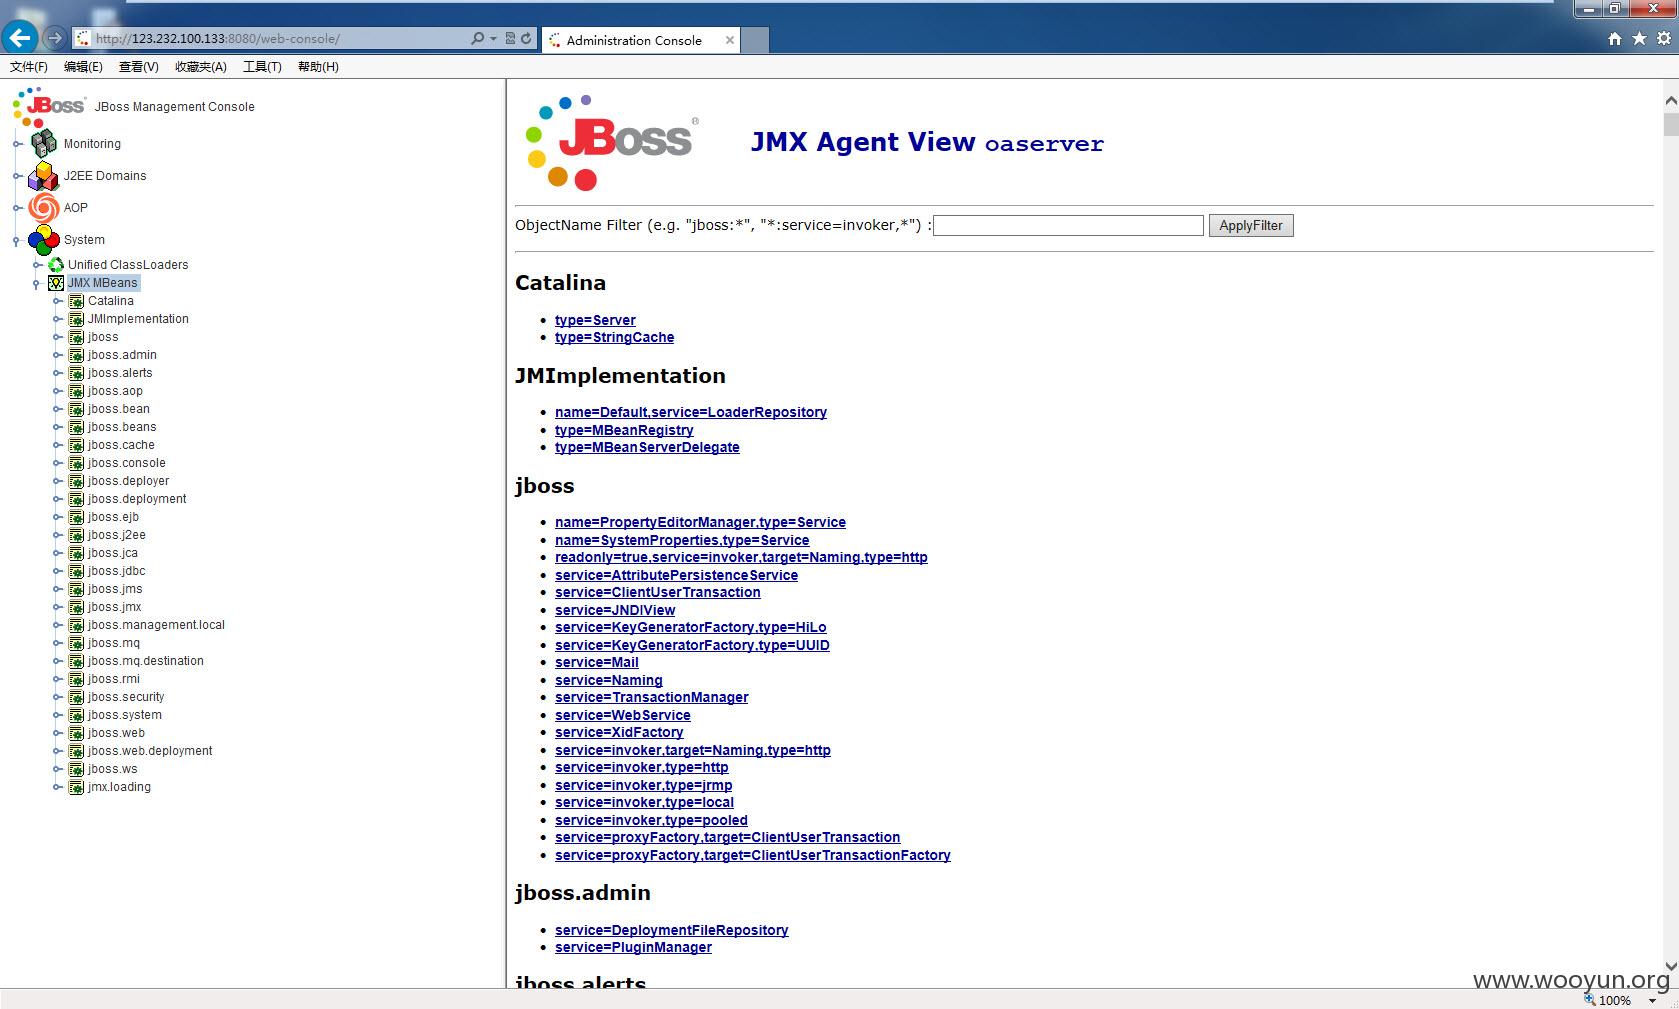Click the new tab button

tap(755, 40)
